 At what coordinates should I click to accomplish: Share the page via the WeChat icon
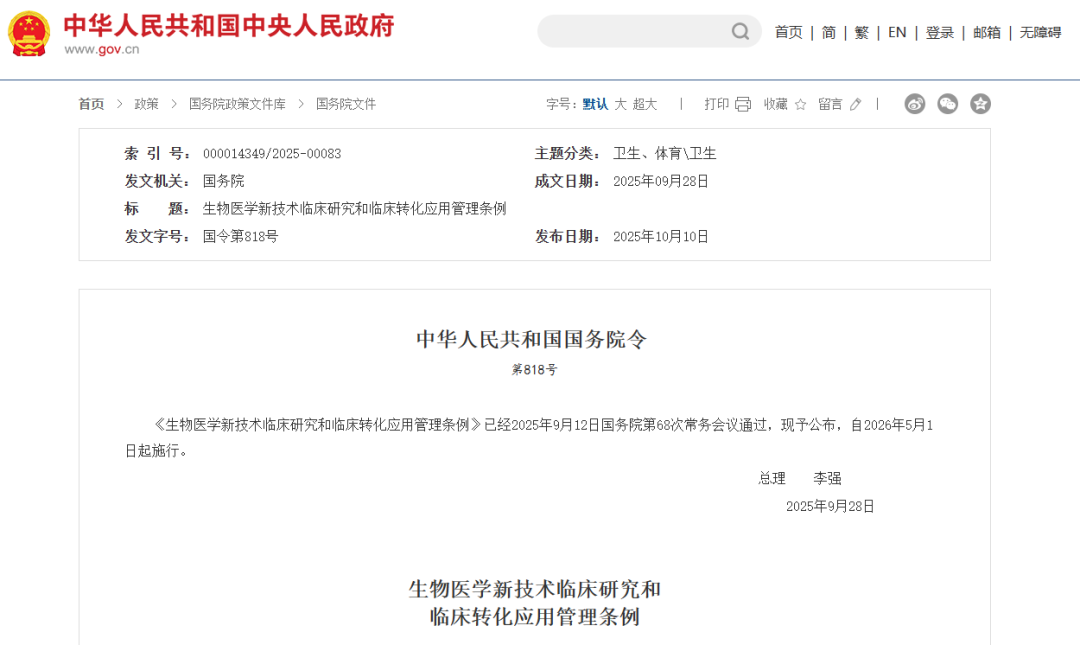(x=947, y=103)
